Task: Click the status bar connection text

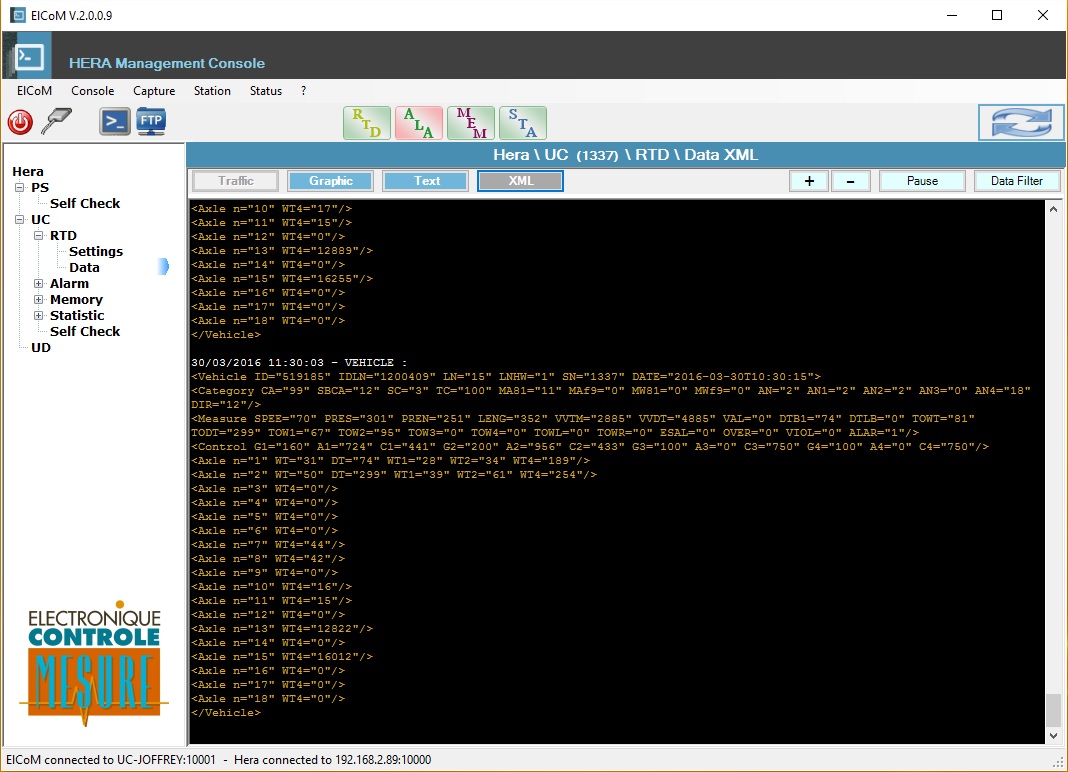Action: (218, 760)
